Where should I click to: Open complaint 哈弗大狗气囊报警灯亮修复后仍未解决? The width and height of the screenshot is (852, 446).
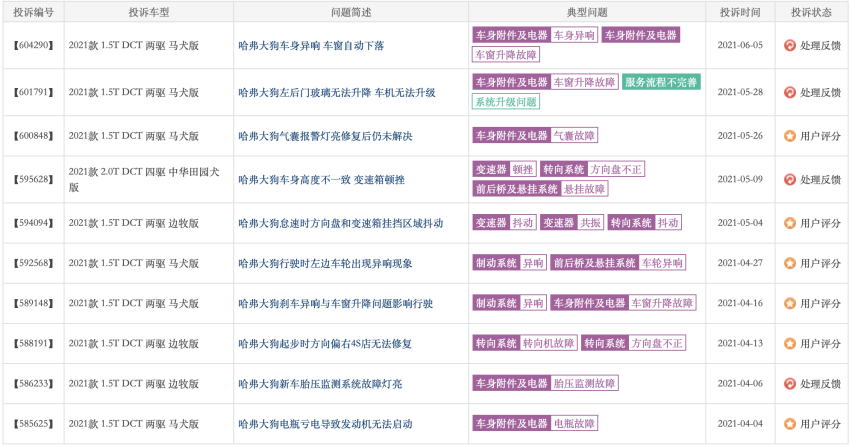pos(325,136)
